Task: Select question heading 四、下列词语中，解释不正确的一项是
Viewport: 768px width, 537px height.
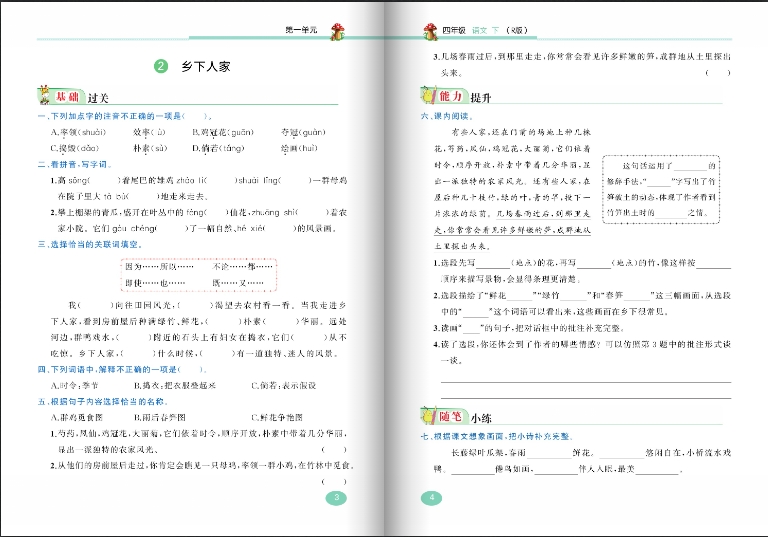Action: pyautogui.click(x=122, y=369)
